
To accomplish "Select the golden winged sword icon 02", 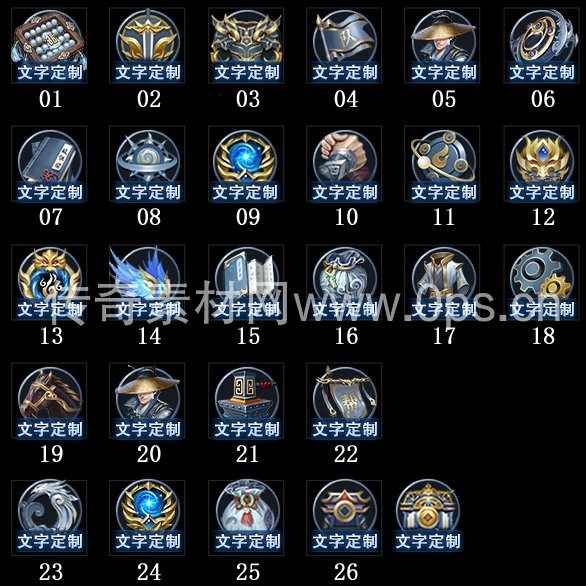I will coord(147,45).
